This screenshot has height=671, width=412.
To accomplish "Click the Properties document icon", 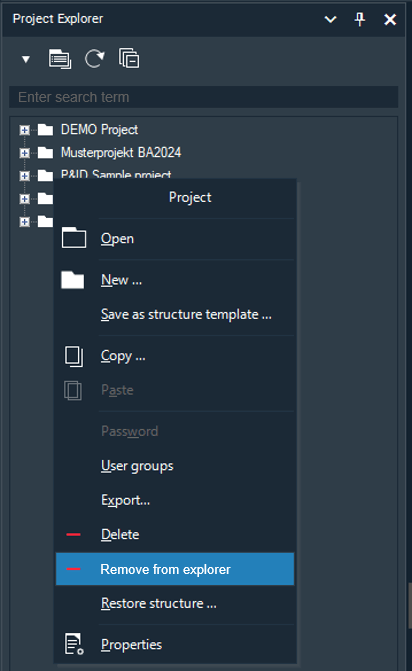I will (x=74, y=644).
